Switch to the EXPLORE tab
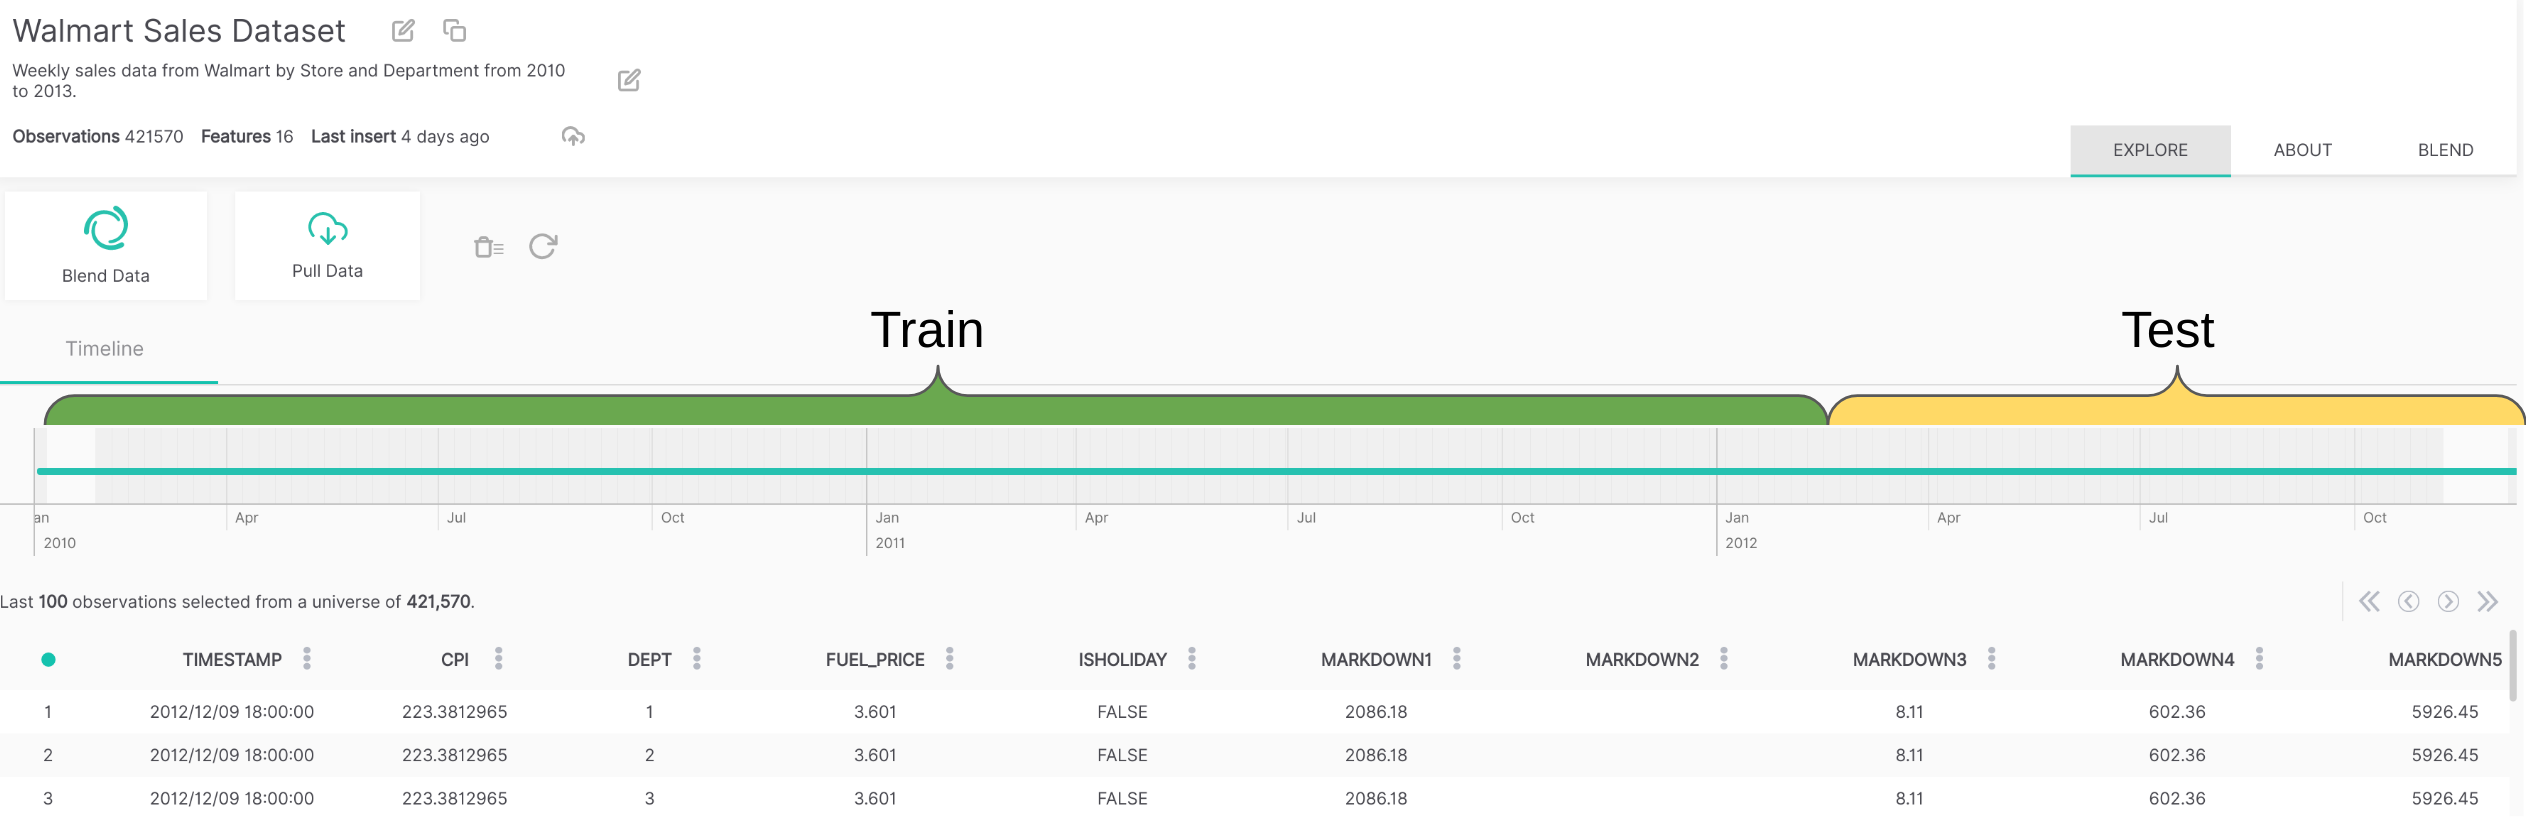2526x822 pixels. 2150,150
